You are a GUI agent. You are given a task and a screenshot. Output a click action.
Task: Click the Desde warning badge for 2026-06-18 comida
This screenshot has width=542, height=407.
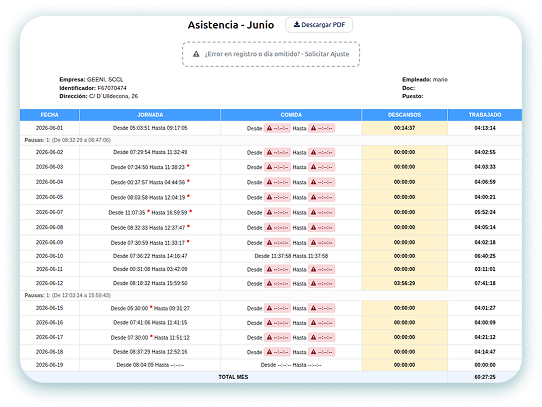(x=277, y=352)
